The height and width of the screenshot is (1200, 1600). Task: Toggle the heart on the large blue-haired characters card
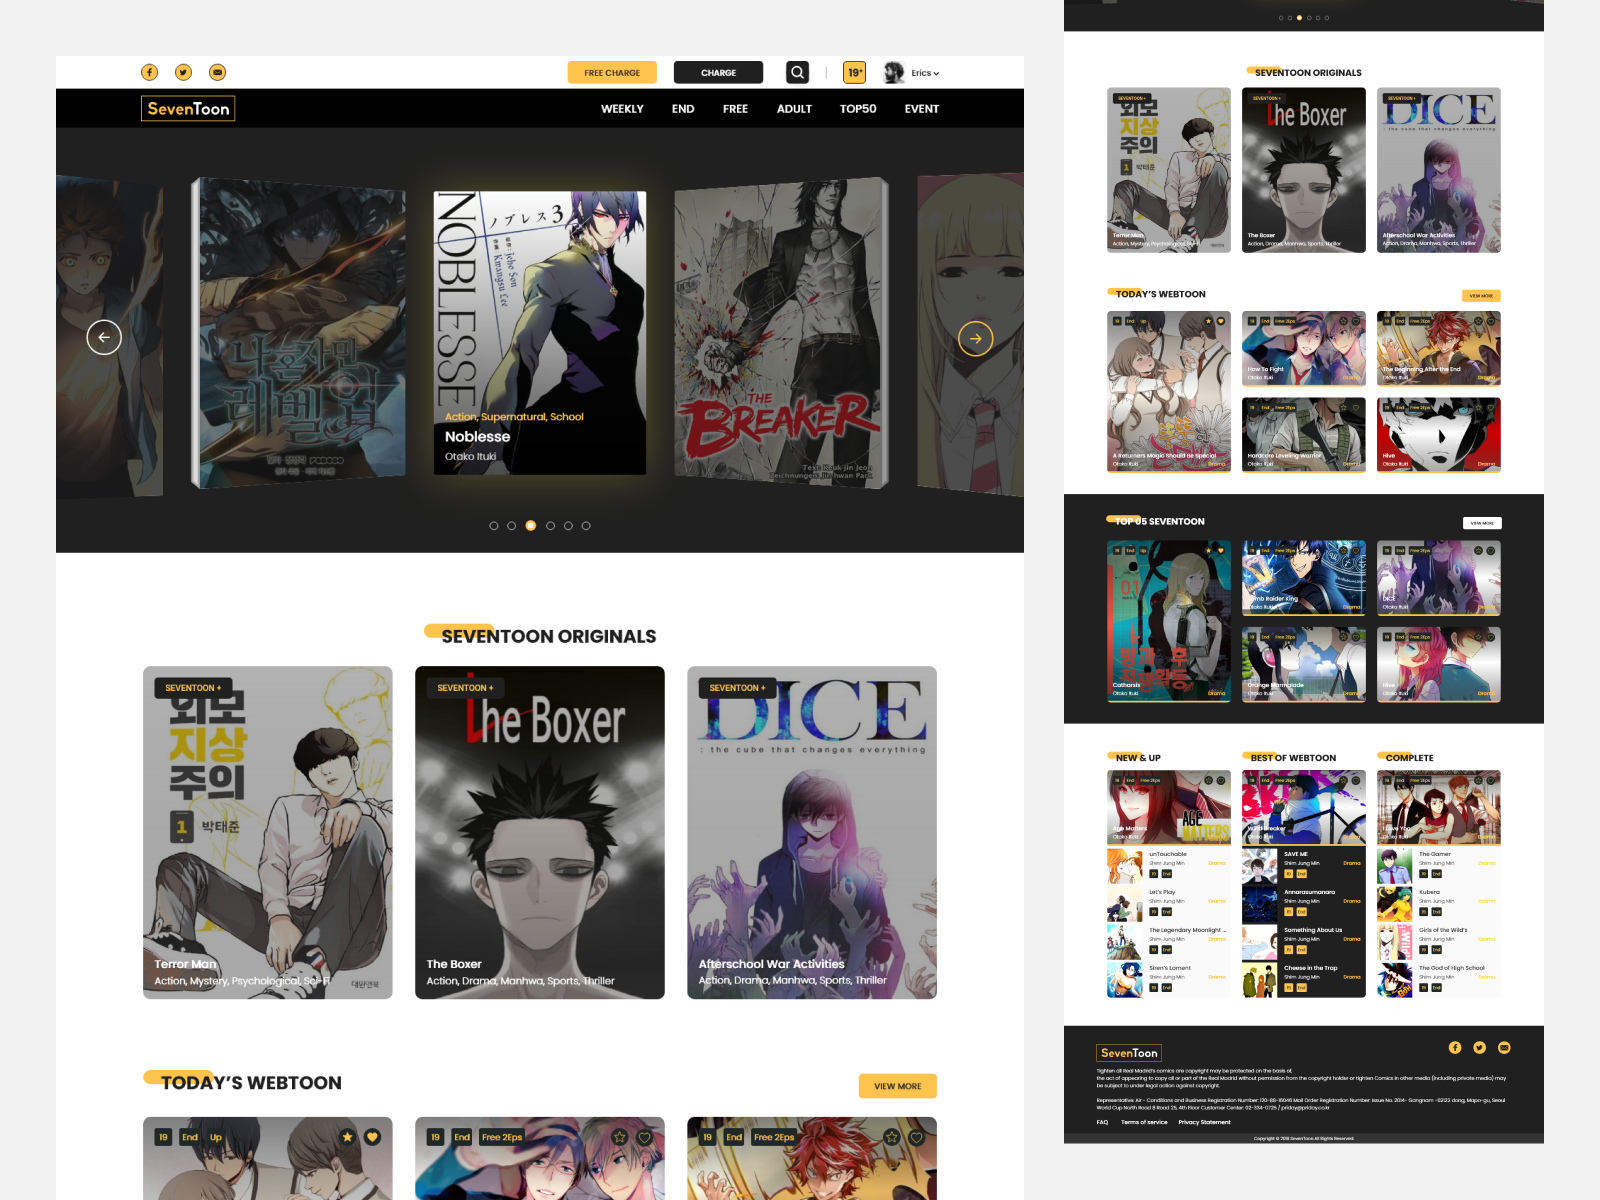pos(645,1137)
